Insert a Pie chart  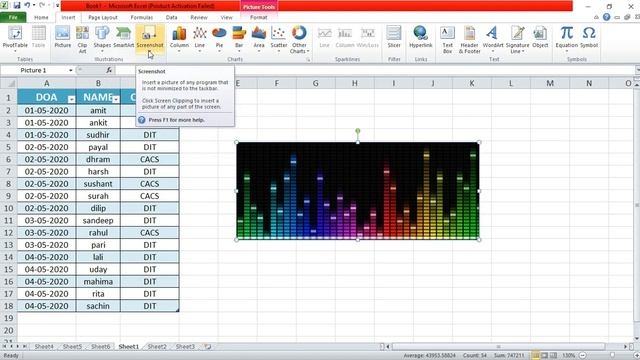219,38
